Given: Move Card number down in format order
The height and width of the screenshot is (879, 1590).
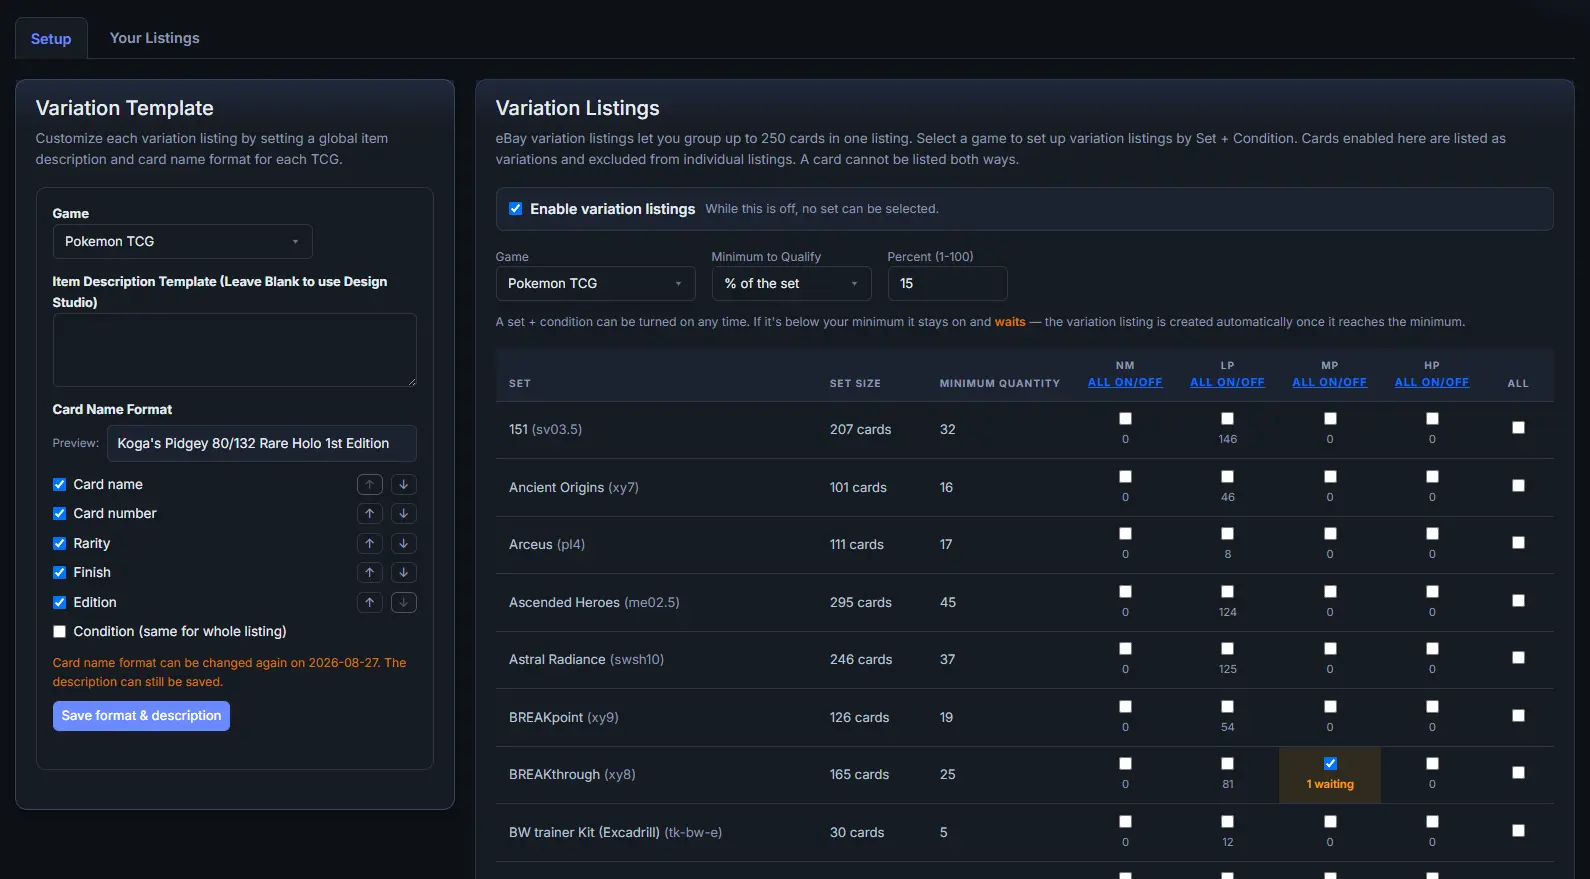Looking at the screenshot, I should (403, 514).
